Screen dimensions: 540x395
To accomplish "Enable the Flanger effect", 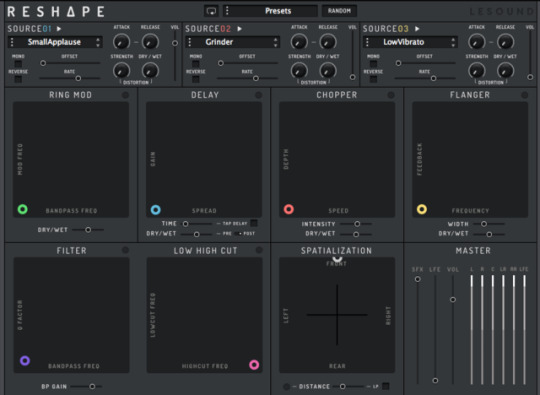I will 525,95.
